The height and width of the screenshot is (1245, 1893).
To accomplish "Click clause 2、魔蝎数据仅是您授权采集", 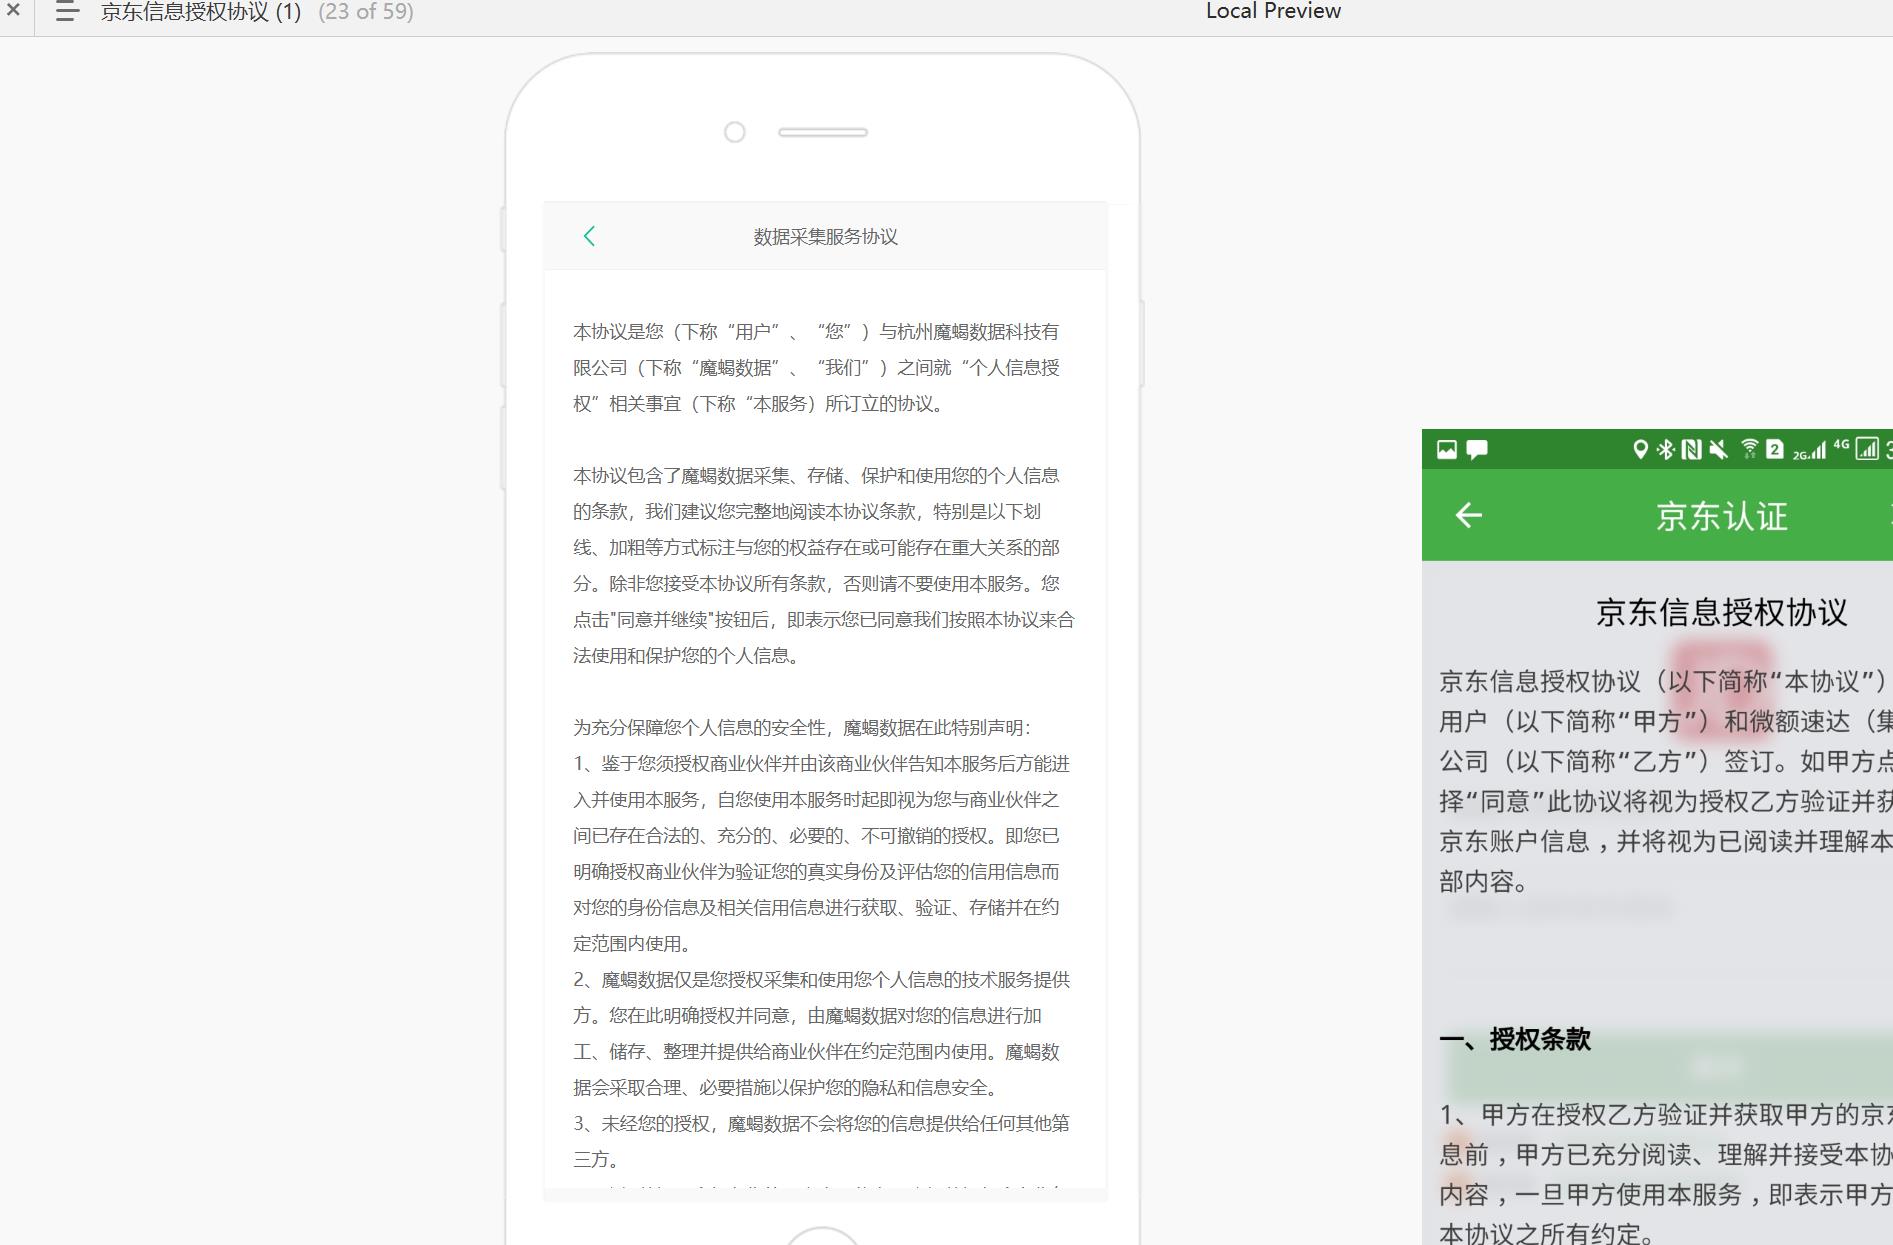I will click(822, 1034).
